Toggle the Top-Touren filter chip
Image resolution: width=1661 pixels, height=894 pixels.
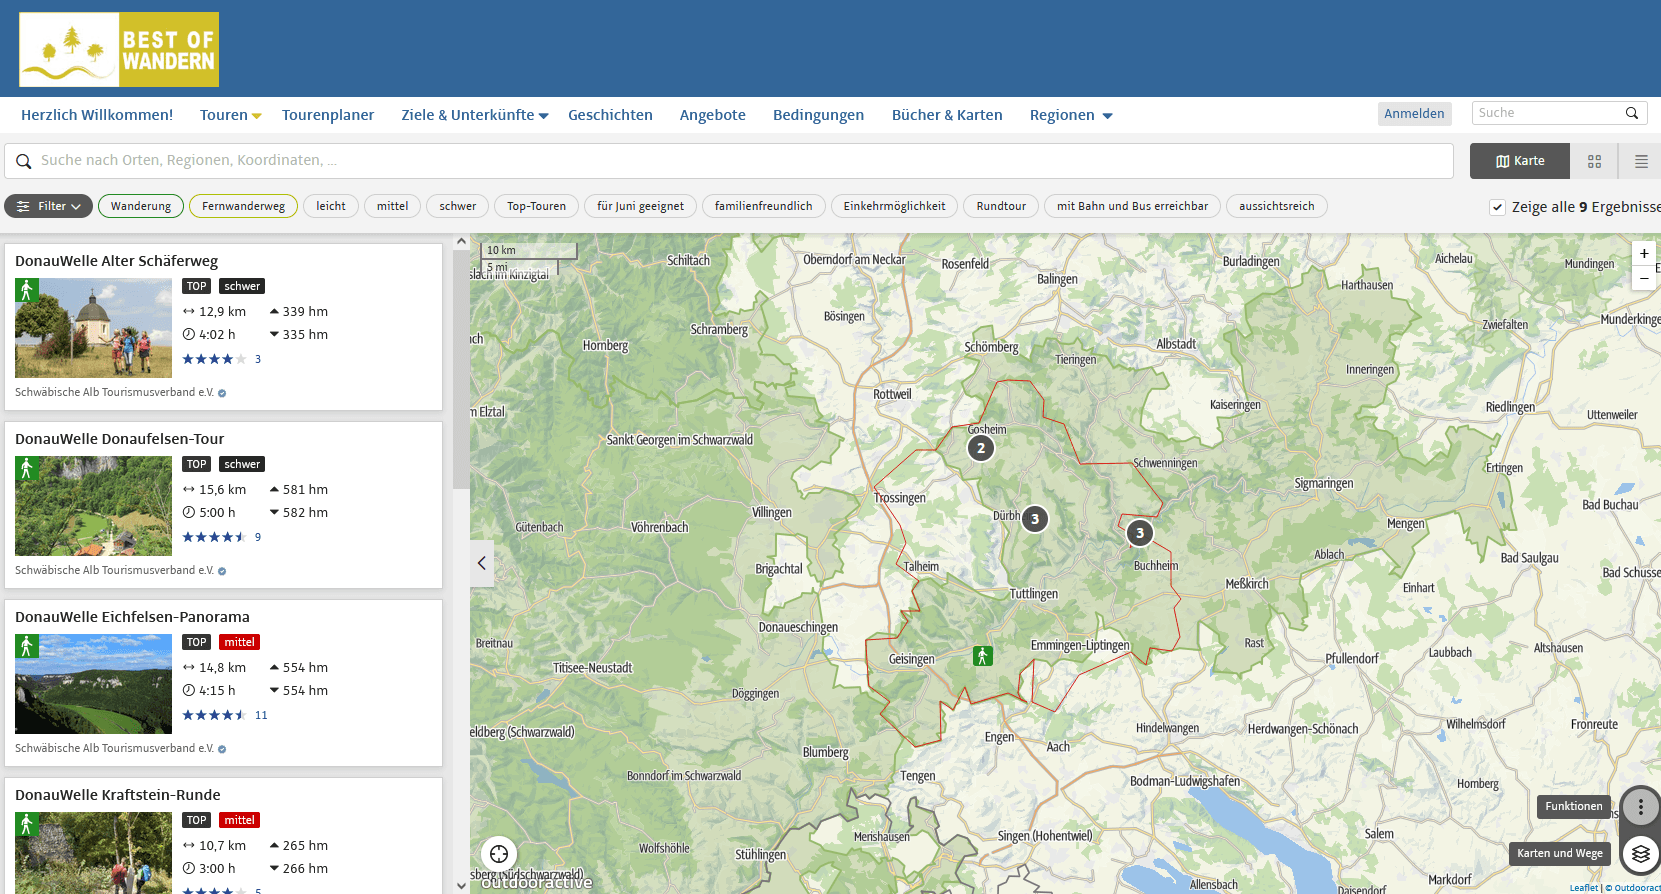point(536,206)
